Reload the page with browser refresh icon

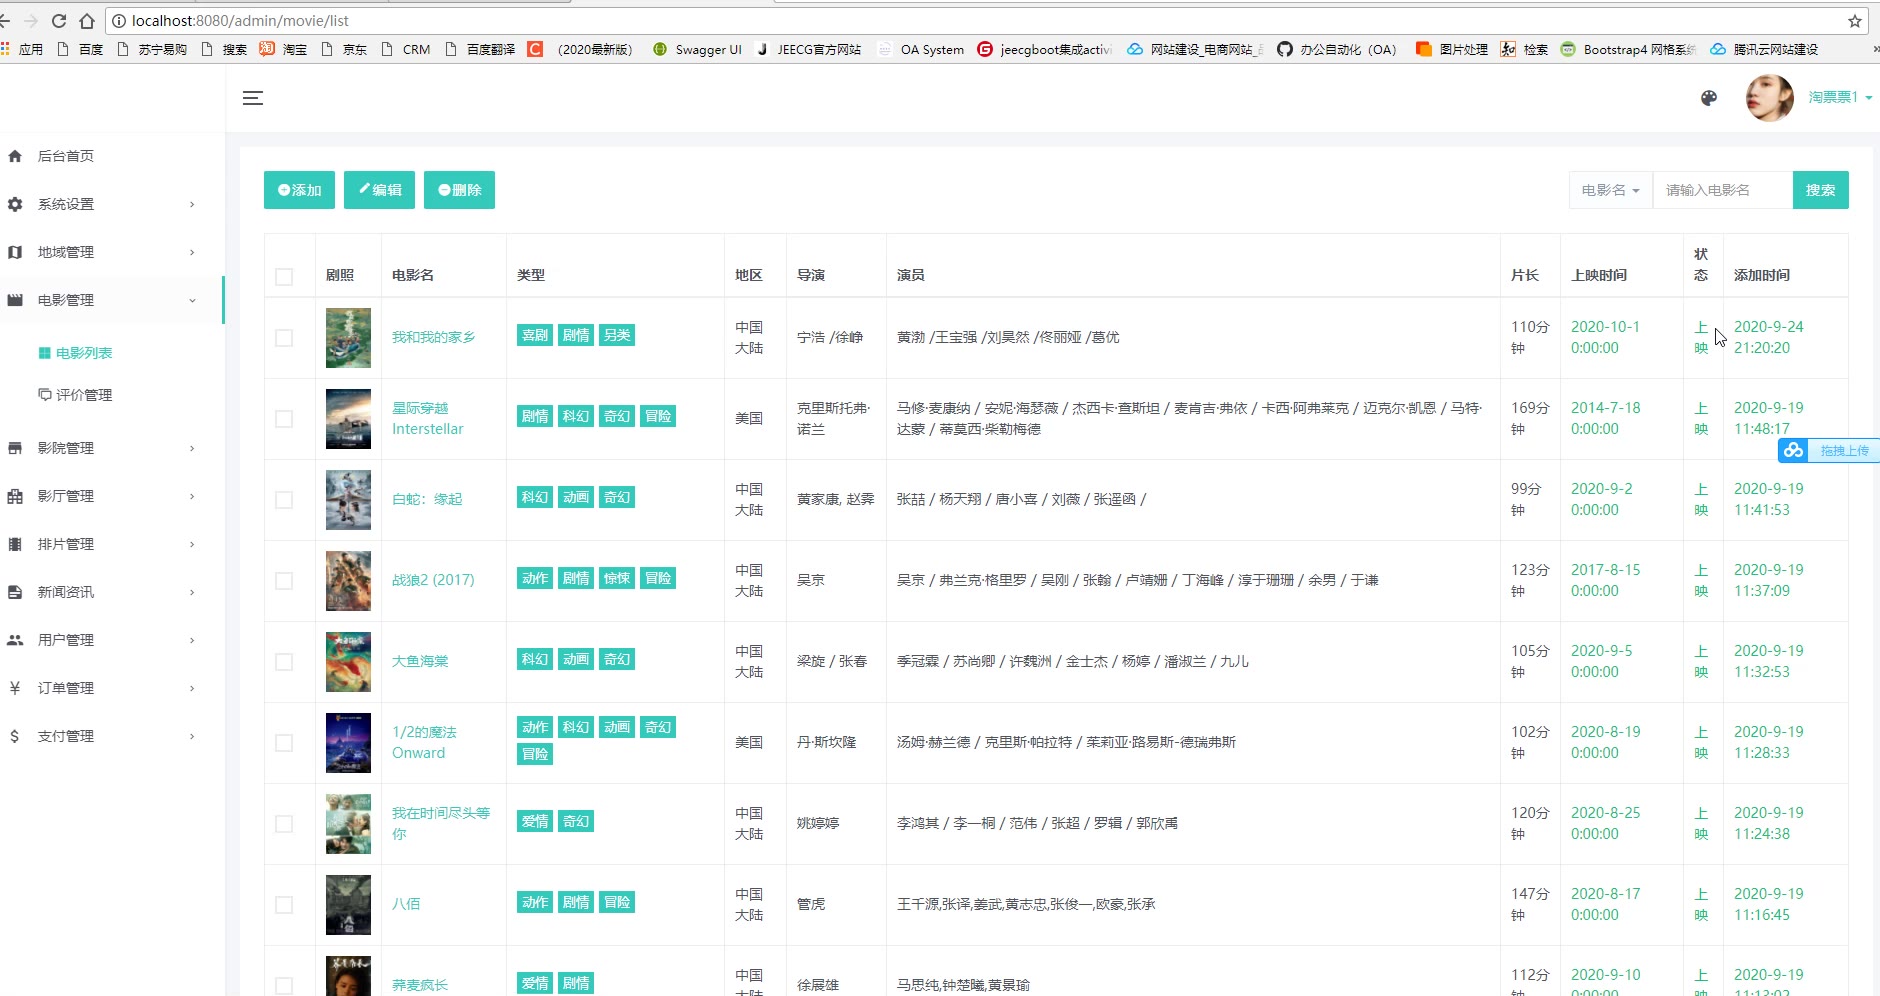tap(59, 21)
